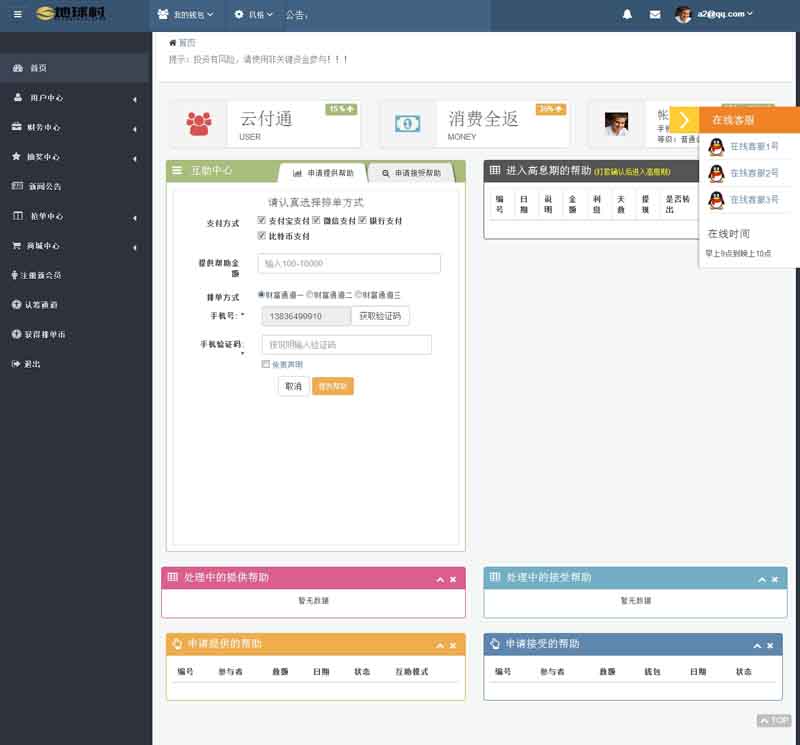Expand the 用户中心 submenu arrow
Viewport: 800px width, 745px height.
pos(135,100)
